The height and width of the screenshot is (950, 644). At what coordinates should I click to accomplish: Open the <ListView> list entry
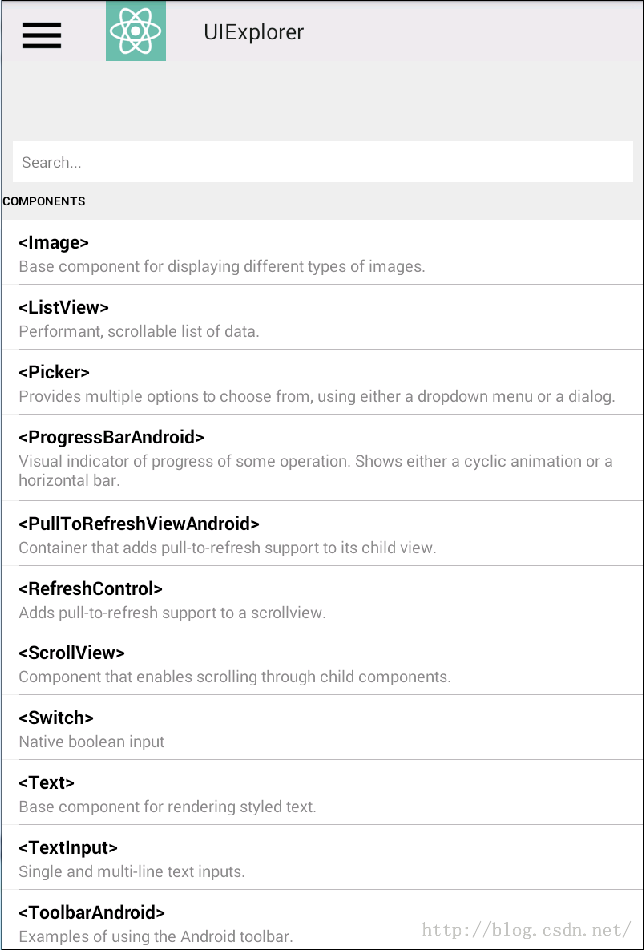coord(322,317)
